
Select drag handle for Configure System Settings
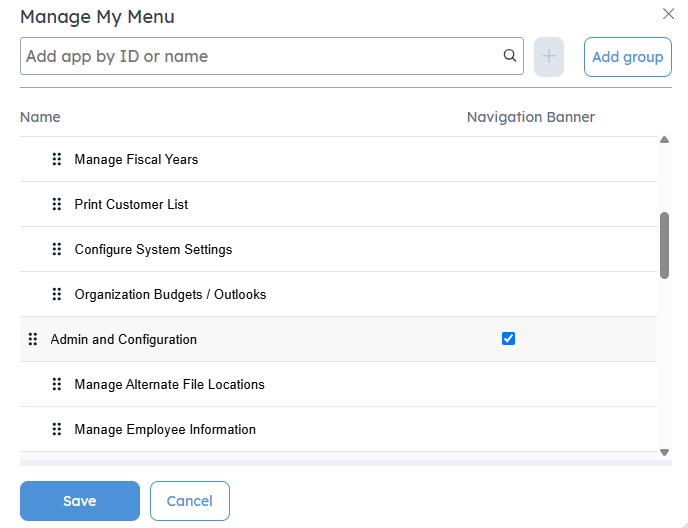coord(57,249)
